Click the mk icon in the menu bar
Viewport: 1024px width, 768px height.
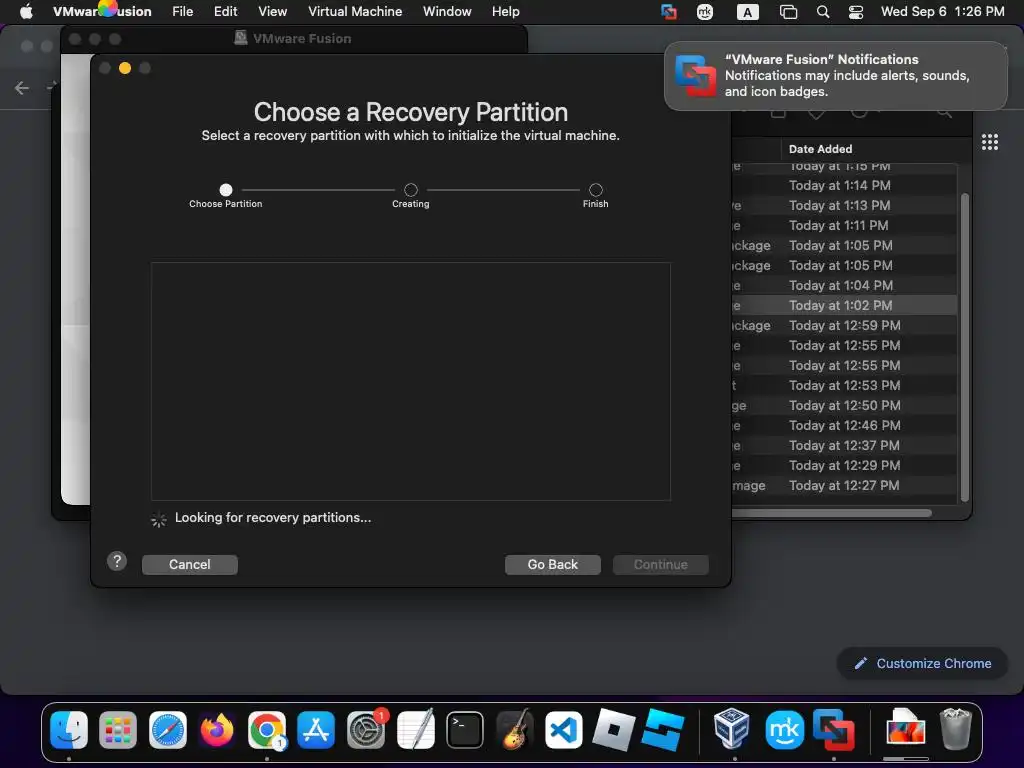(x=705, y=12)
